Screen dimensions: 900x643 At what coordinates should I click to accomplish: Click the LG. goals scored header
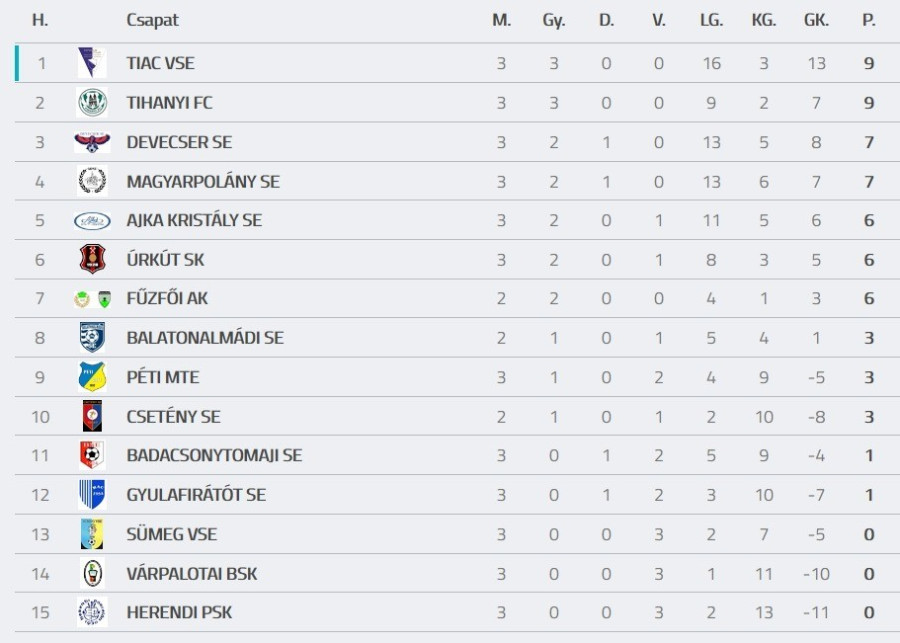(711, 20)
